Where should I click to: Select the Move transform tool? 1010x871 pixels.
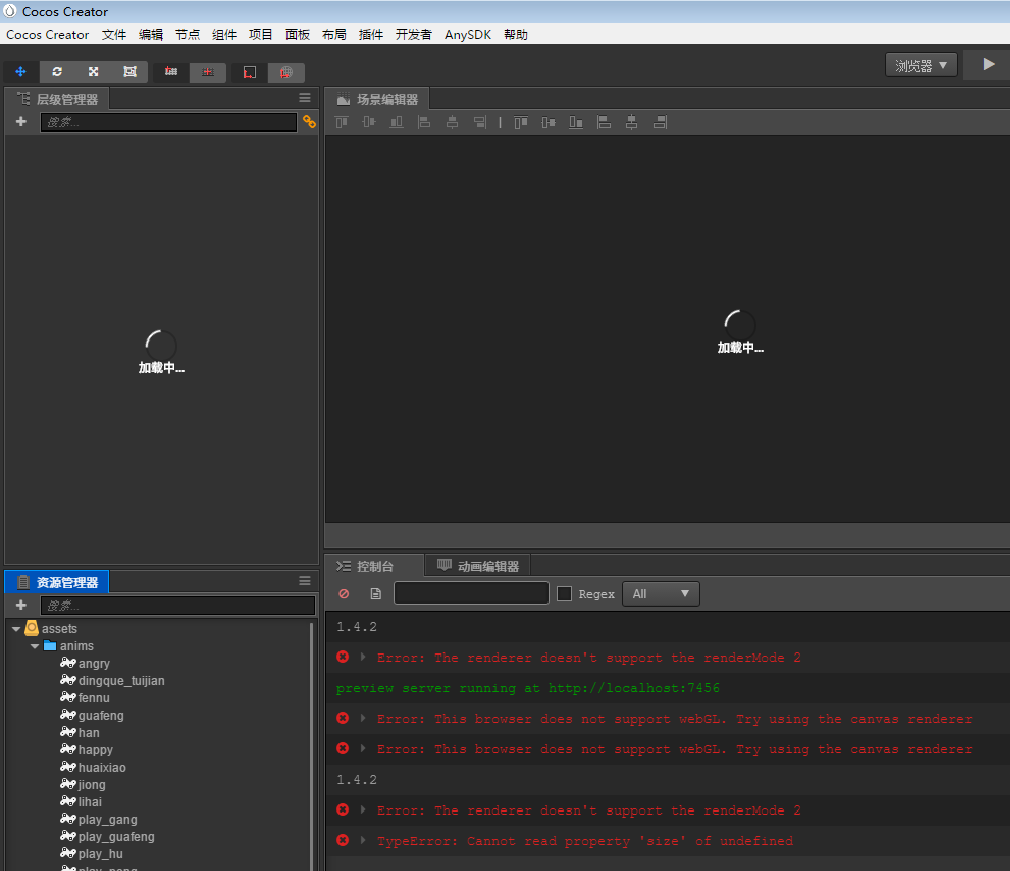21,72
